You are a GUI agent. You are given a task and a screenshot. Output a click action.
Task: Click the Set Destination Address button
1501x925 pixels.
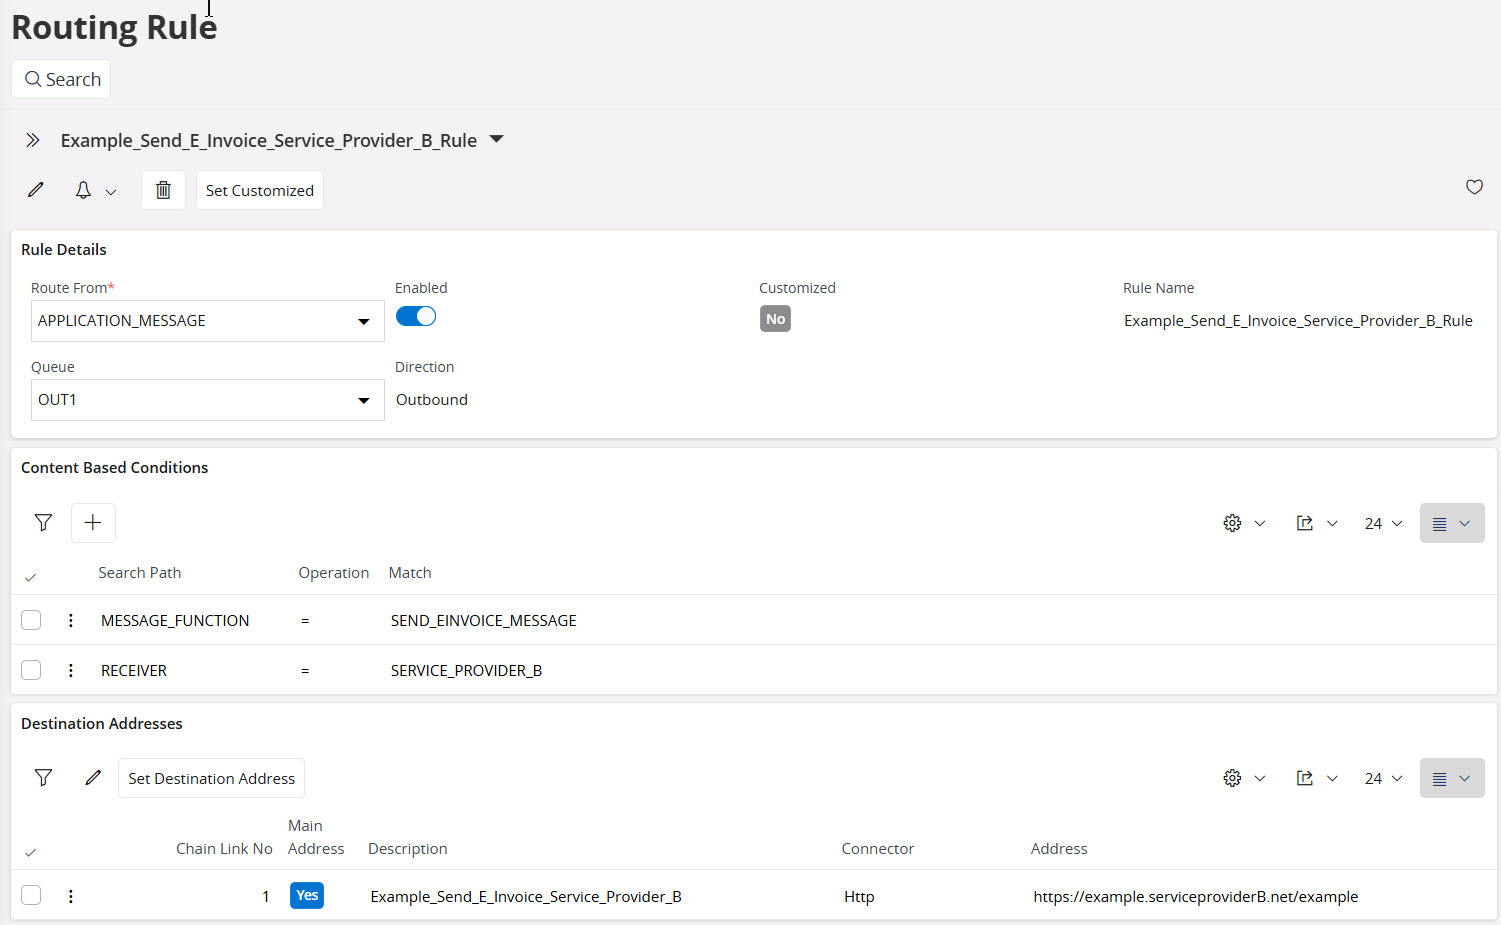(x=211, y=778)
